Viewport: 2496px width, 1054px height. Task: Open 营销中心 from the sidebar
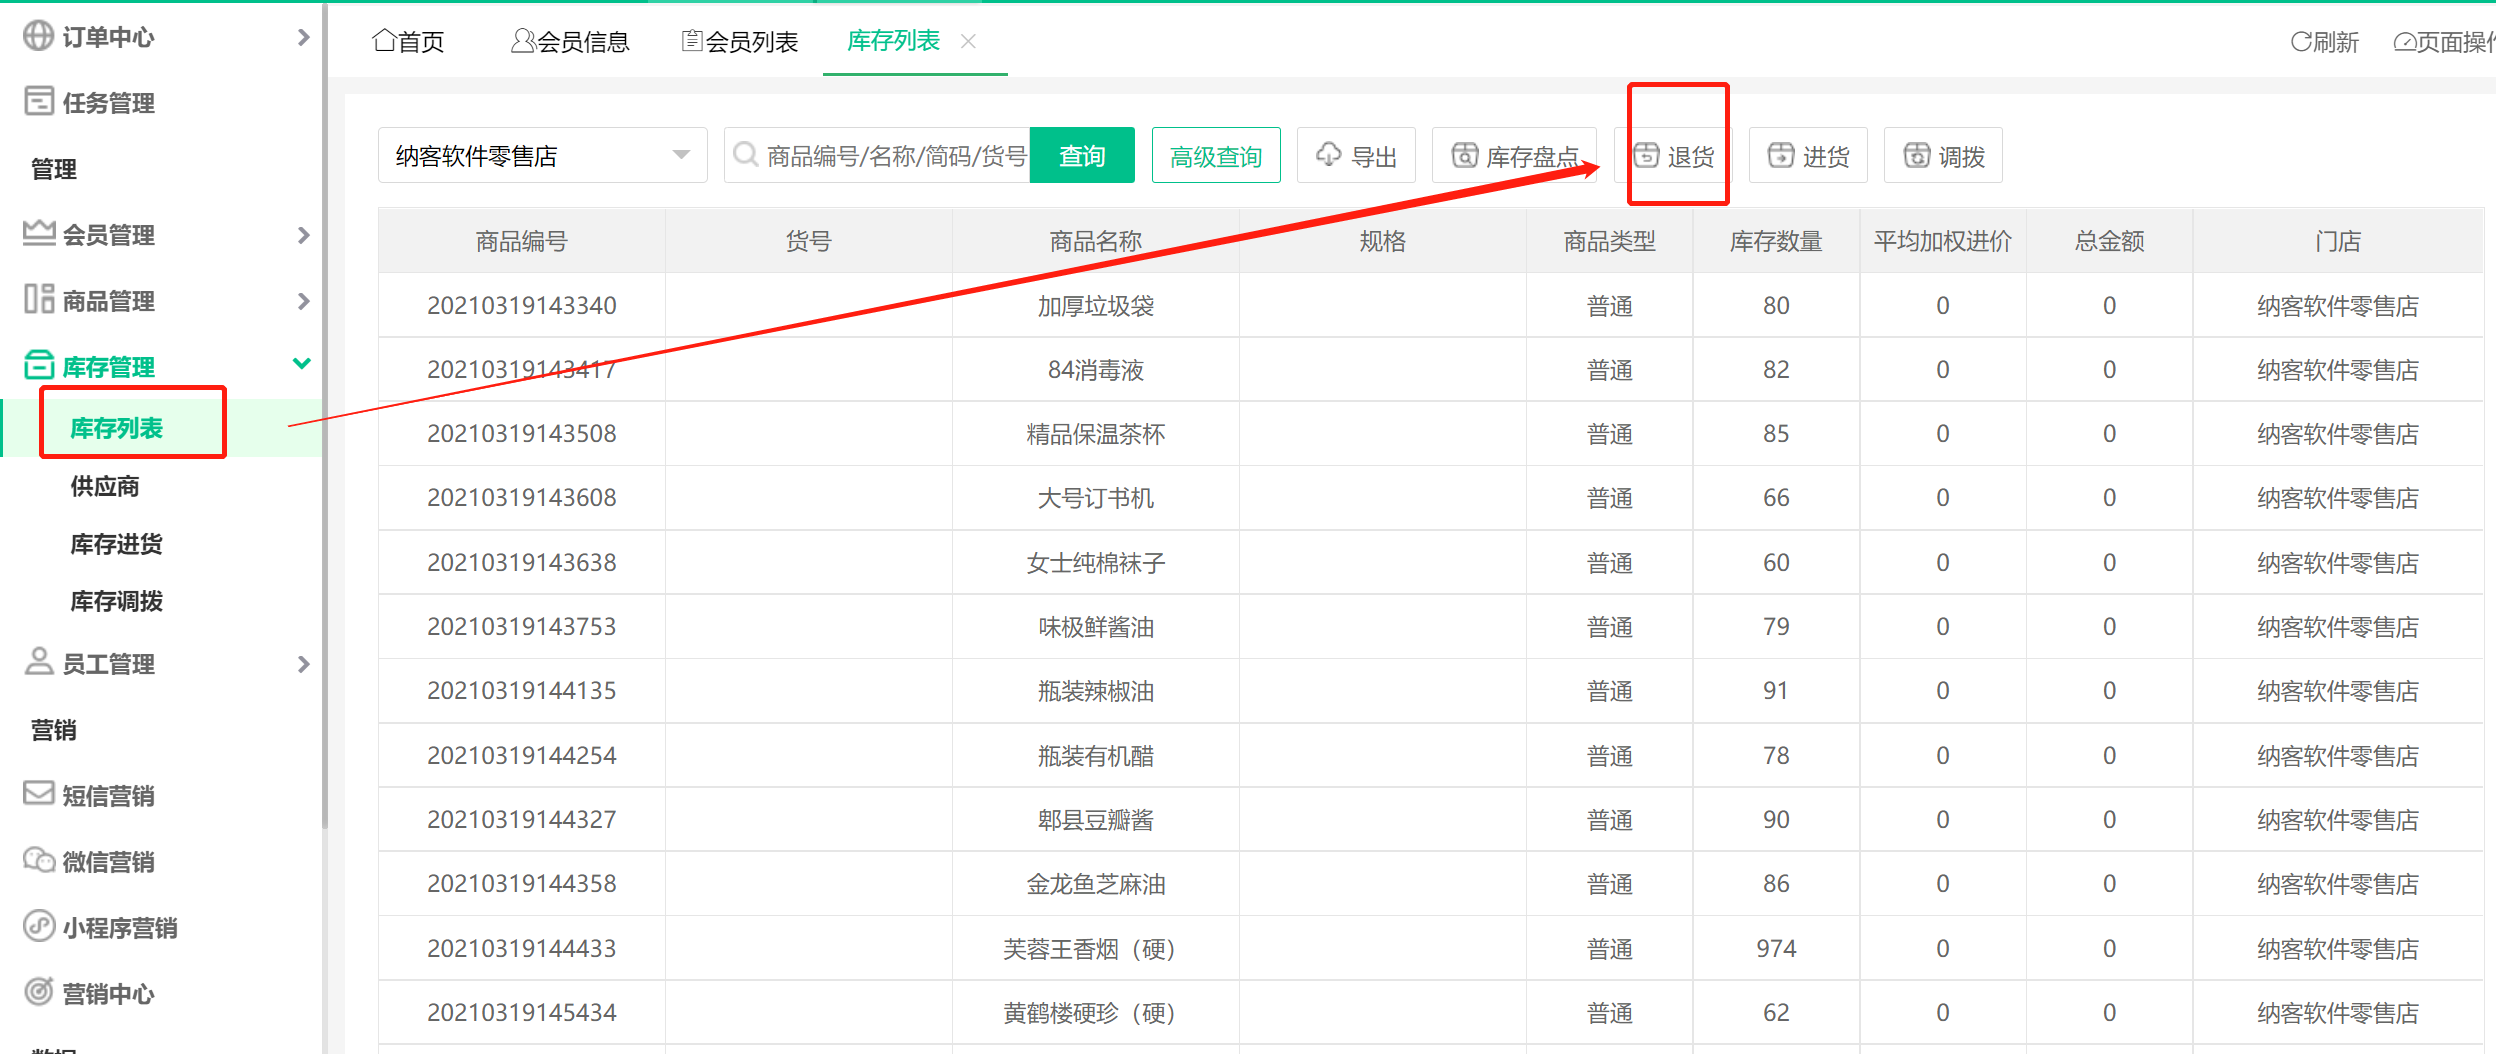(x=108, y=993)
